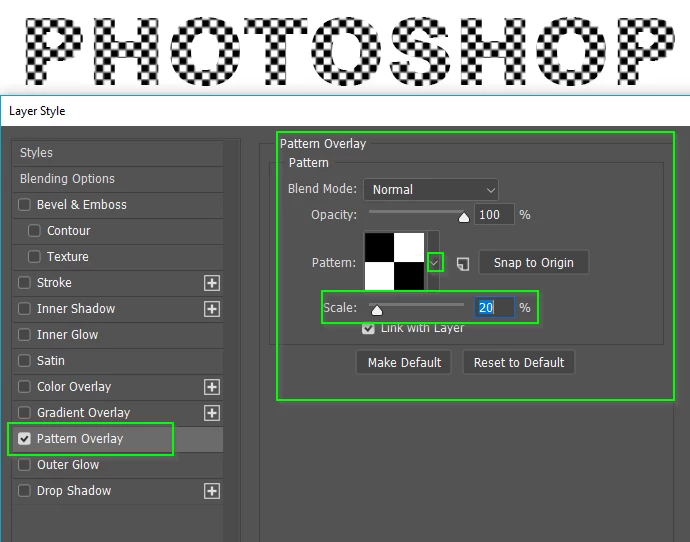Enable the Outer Glow checkbox

tap(24, 464)
